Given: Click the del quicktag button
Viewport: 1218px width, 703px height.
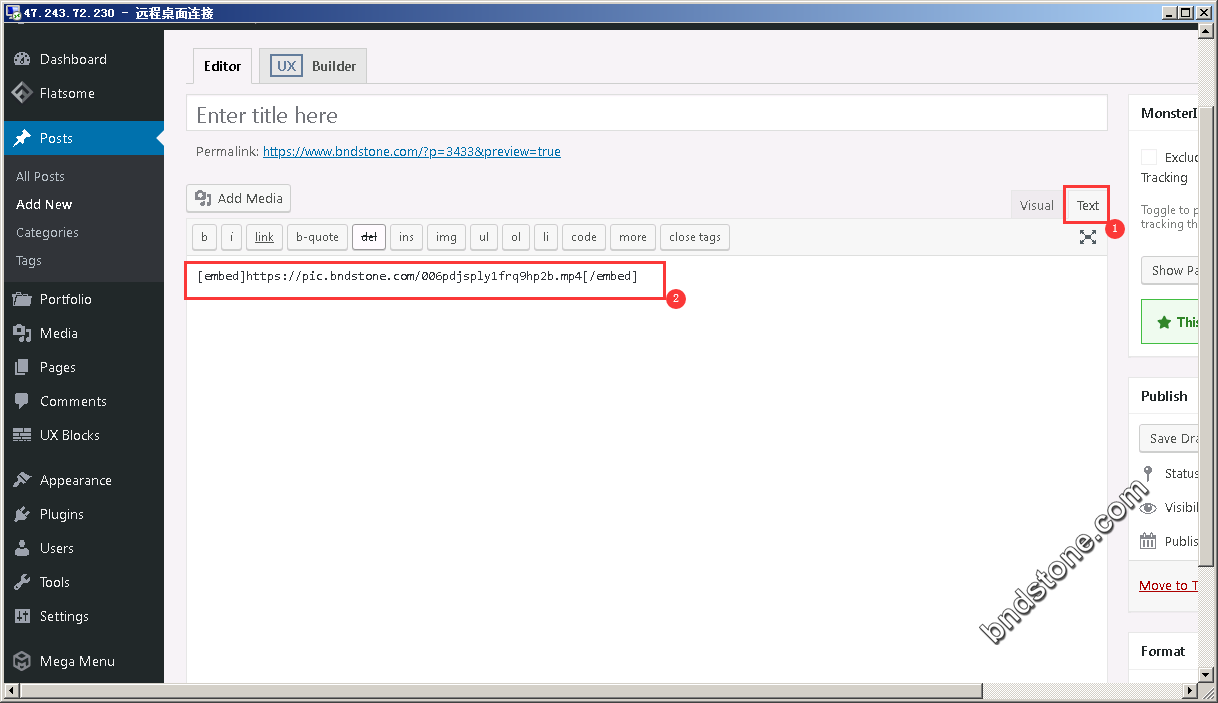Looking at the screenshot, I should (x=369, y=237).
